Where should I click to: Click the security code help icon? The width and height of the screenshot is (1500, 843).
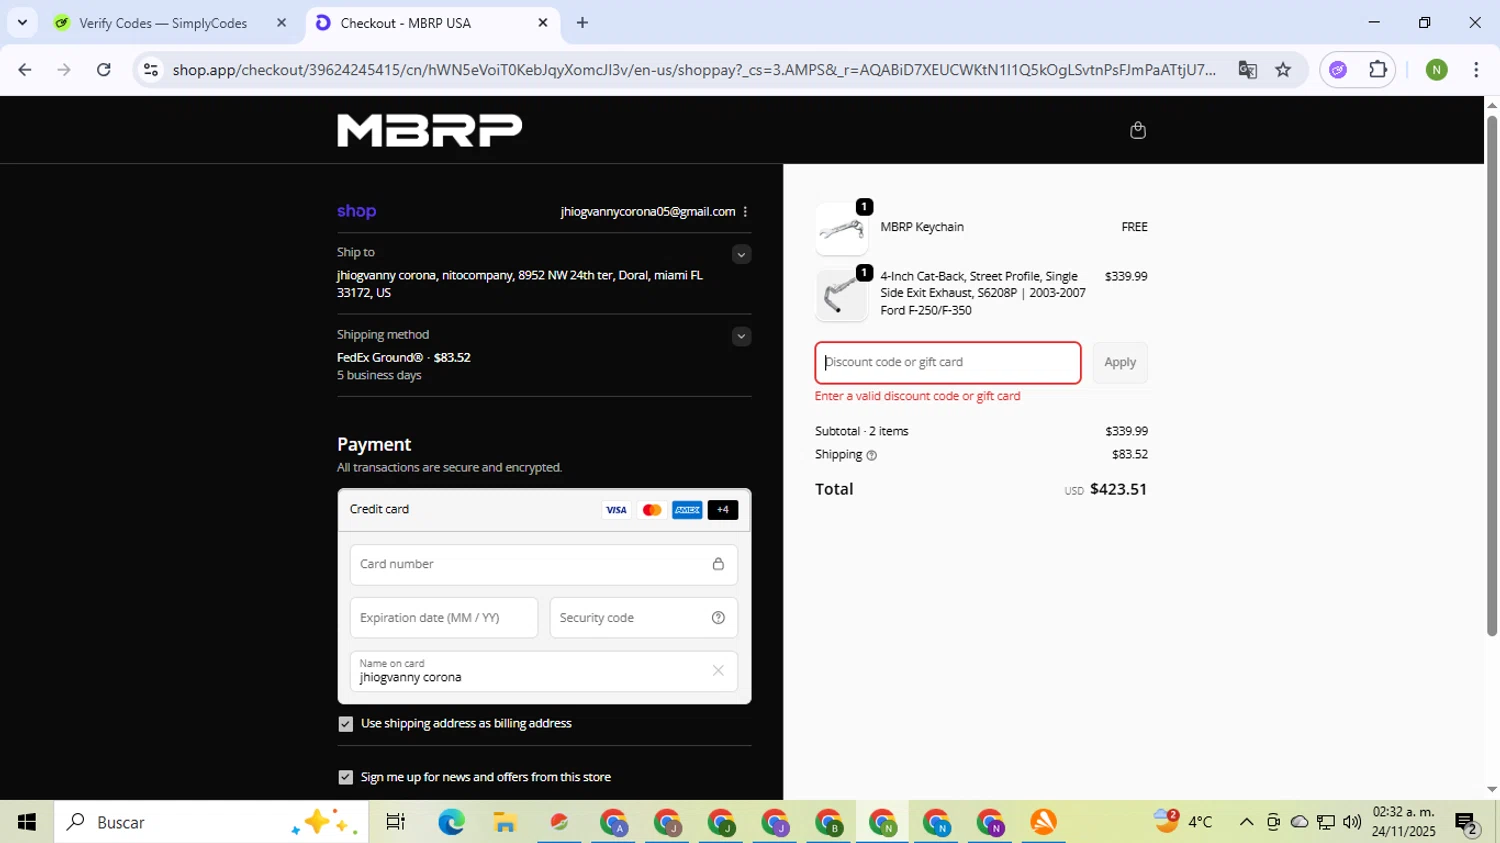718,618
